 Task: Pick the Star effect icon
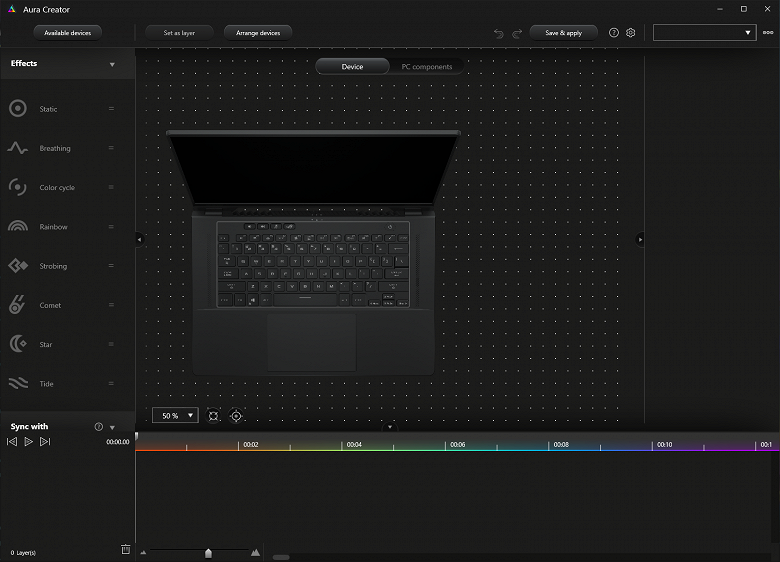coord(18,344)
